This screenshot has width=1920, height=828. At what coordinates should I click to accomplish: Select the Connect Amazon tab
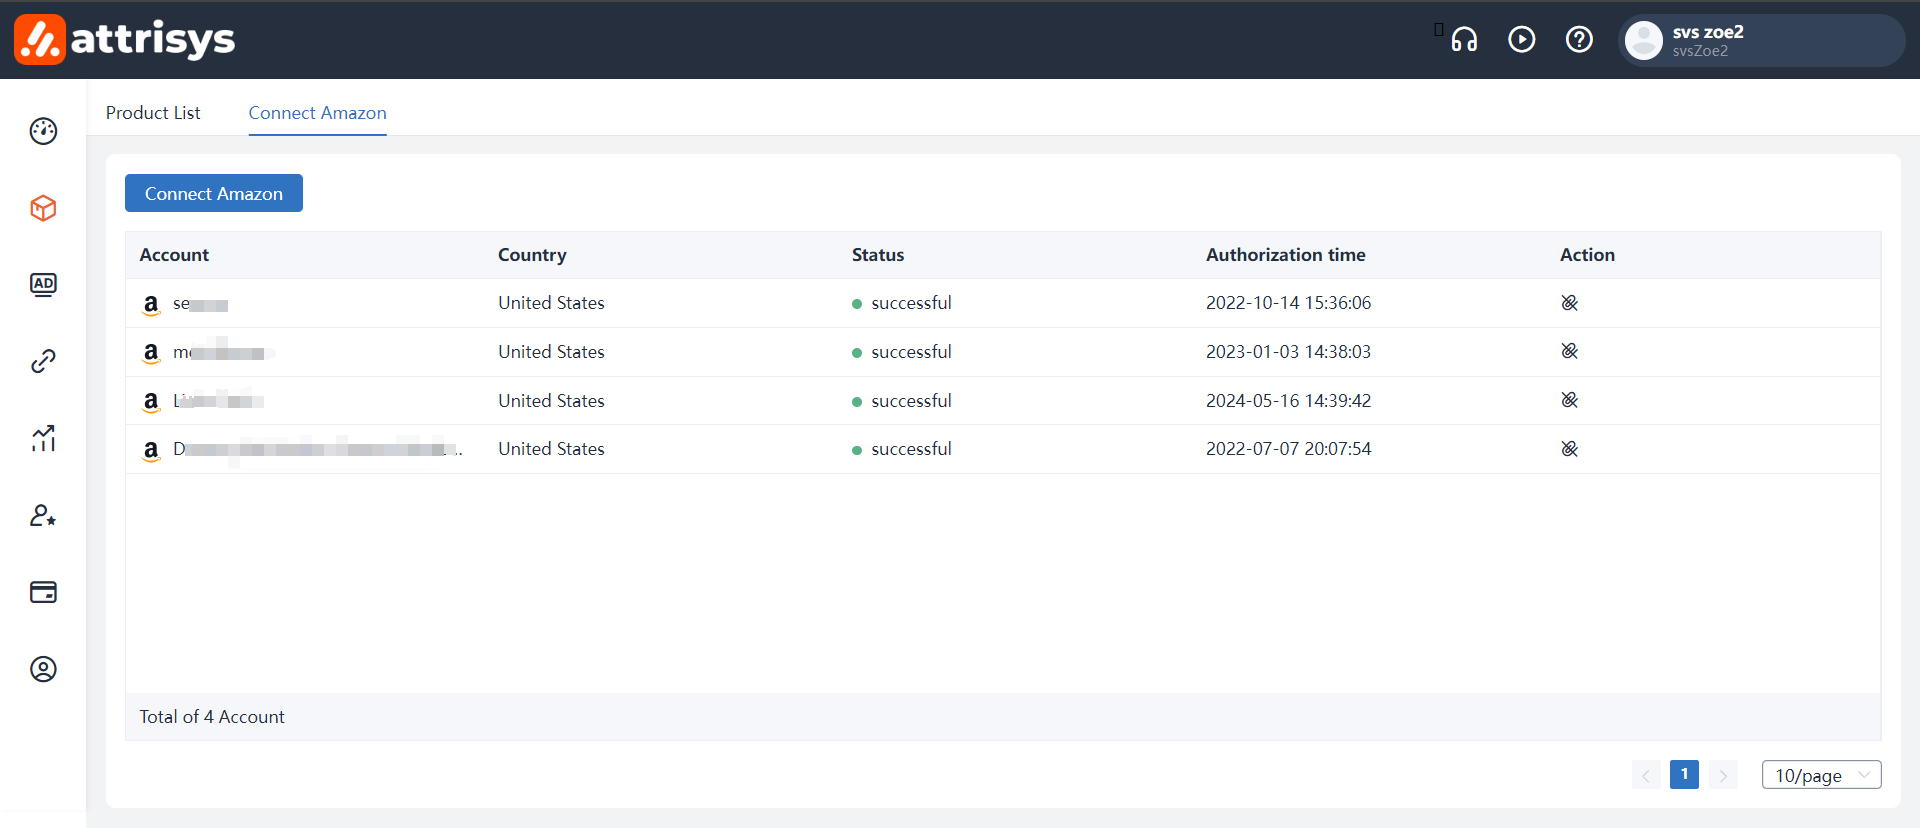click(317, 113)
